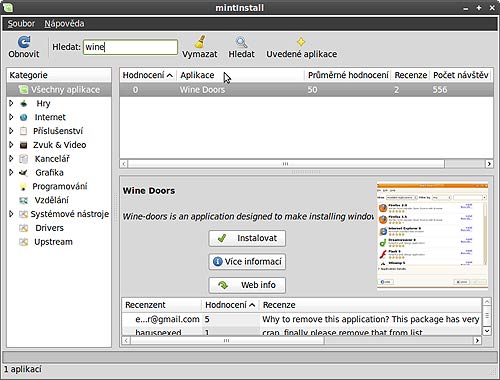Click the Vymazat broom icon
The width and height of the screenshot is (500, 380).
pos(200,42)
